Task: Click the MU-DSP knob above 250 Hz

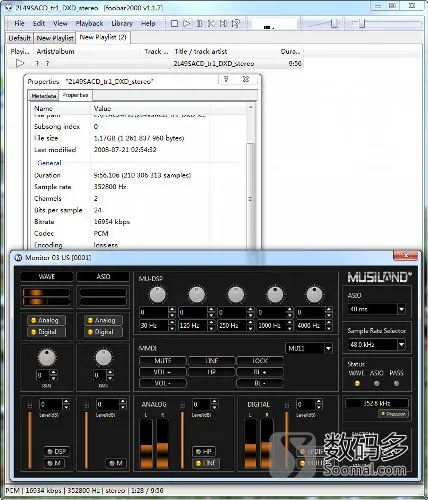Action: pos(236,294)
